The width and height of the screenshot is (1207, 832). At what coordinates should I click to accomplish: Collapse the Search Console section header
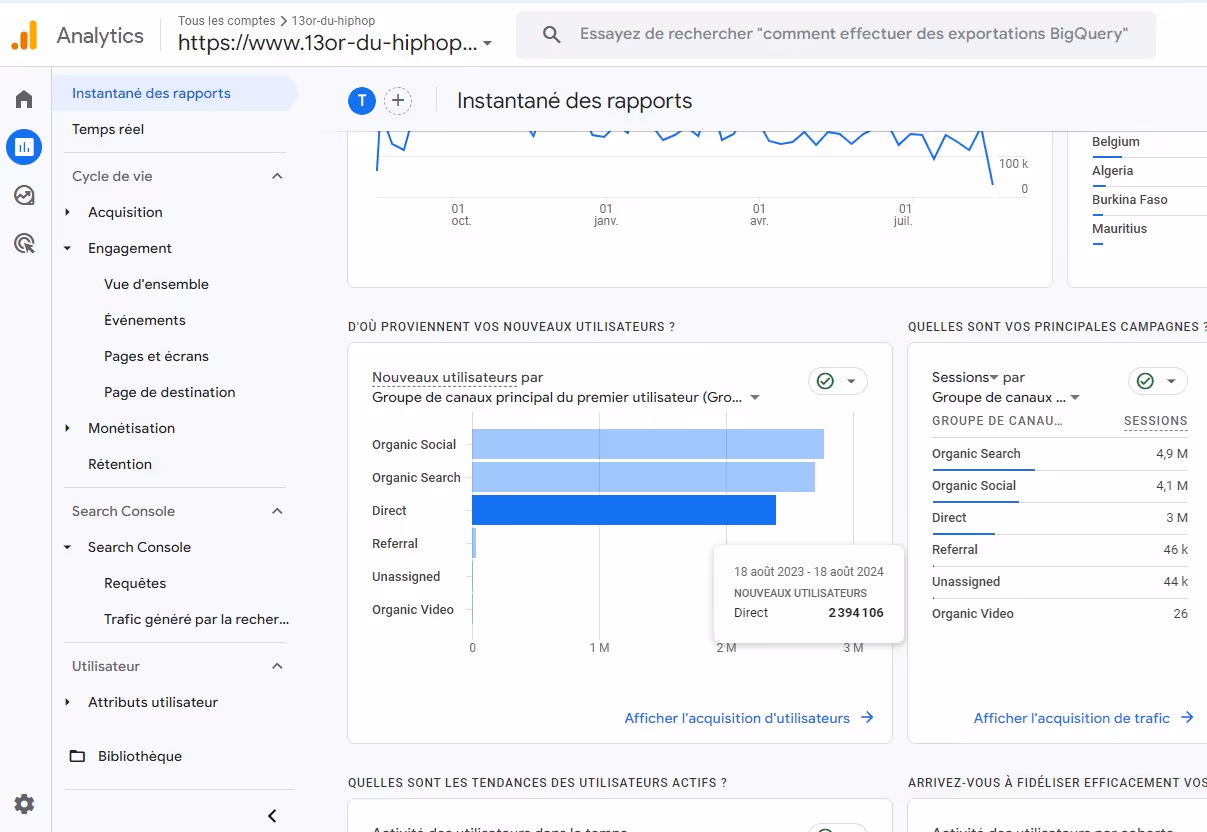click(x=277, y=511)
